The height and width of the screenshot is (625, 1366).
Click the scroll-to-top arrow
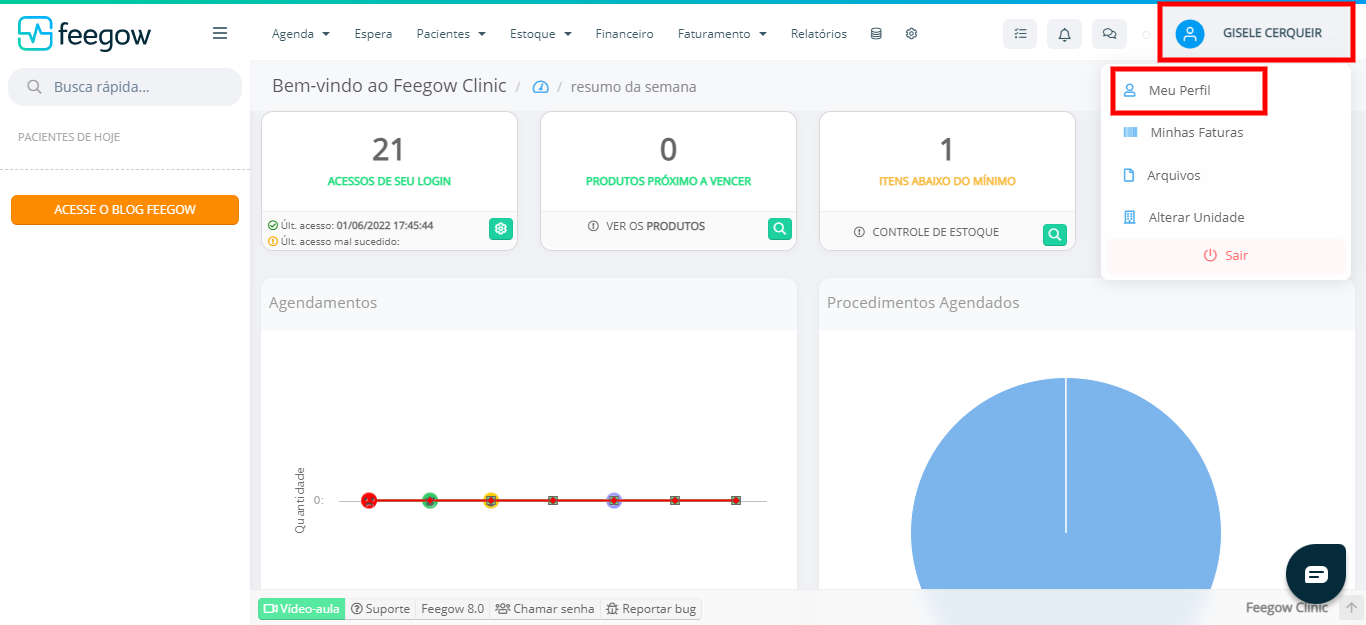1351,608
